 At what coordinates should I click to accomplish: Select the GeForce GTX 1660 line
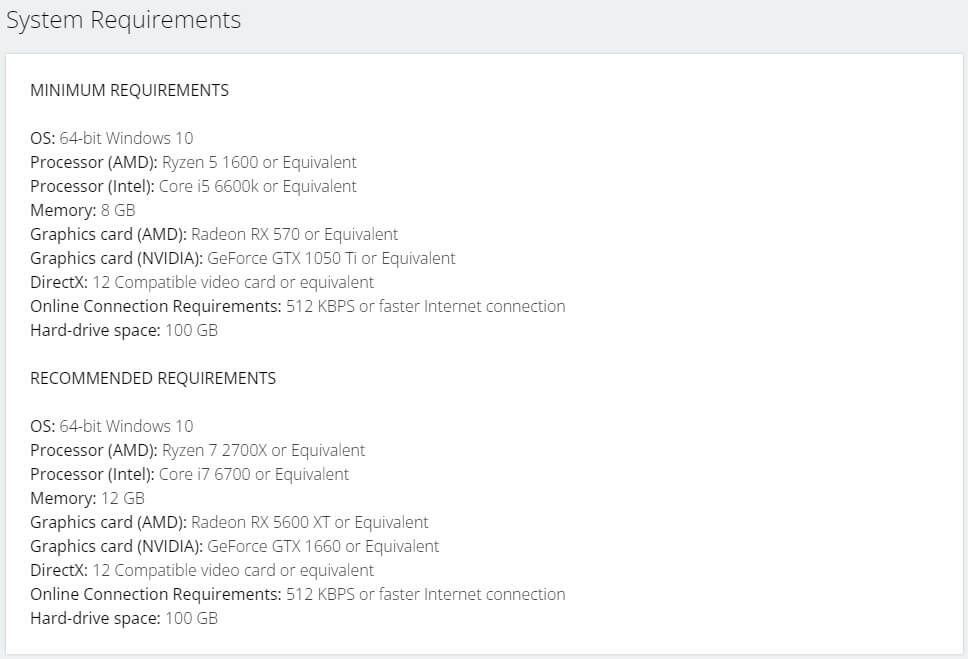click(x=234, y=546)
